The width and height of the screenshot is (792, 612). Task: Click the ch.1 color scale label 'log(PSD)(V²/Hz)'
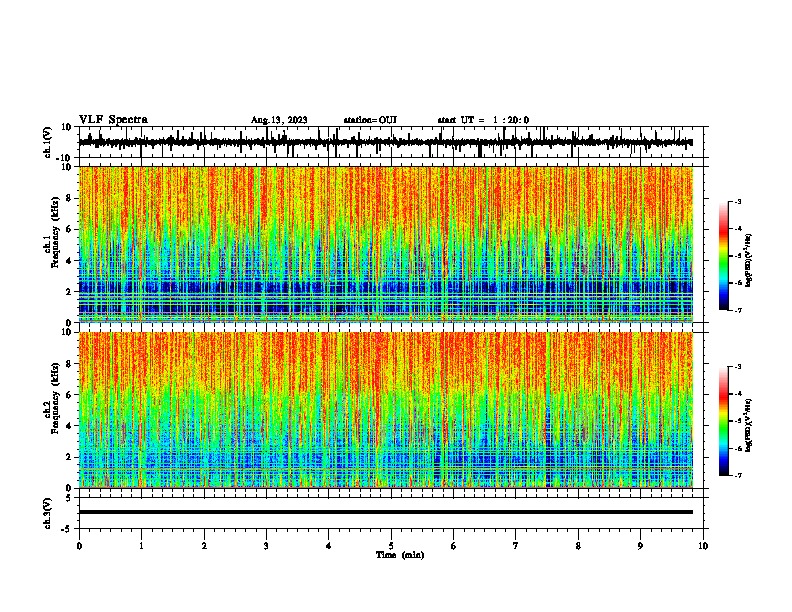[749, 260]
